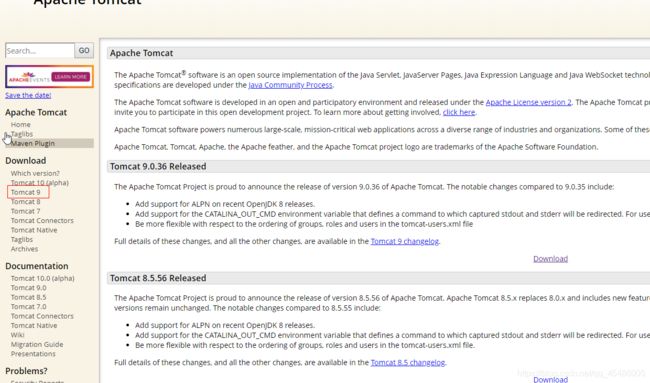Open the Apache License version 2 link
Screen dimensions: 650x383
[528, 102]
